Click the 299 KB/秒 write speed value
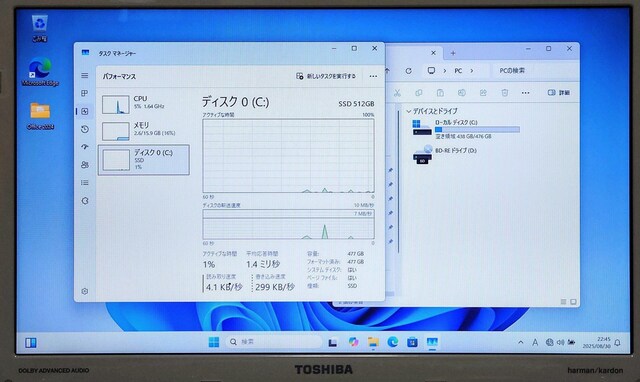The width and height of the screenshot is (640, 382). (275, 287)
